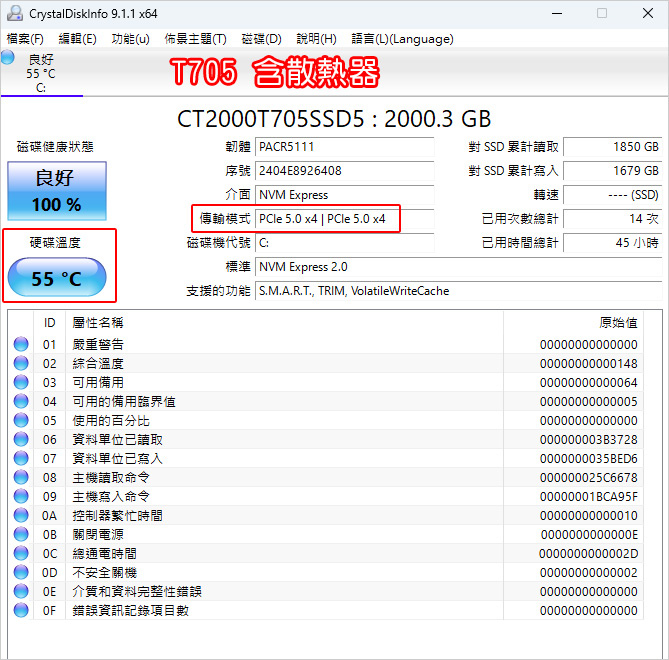Click the ID column header

(x=49, y=323)
